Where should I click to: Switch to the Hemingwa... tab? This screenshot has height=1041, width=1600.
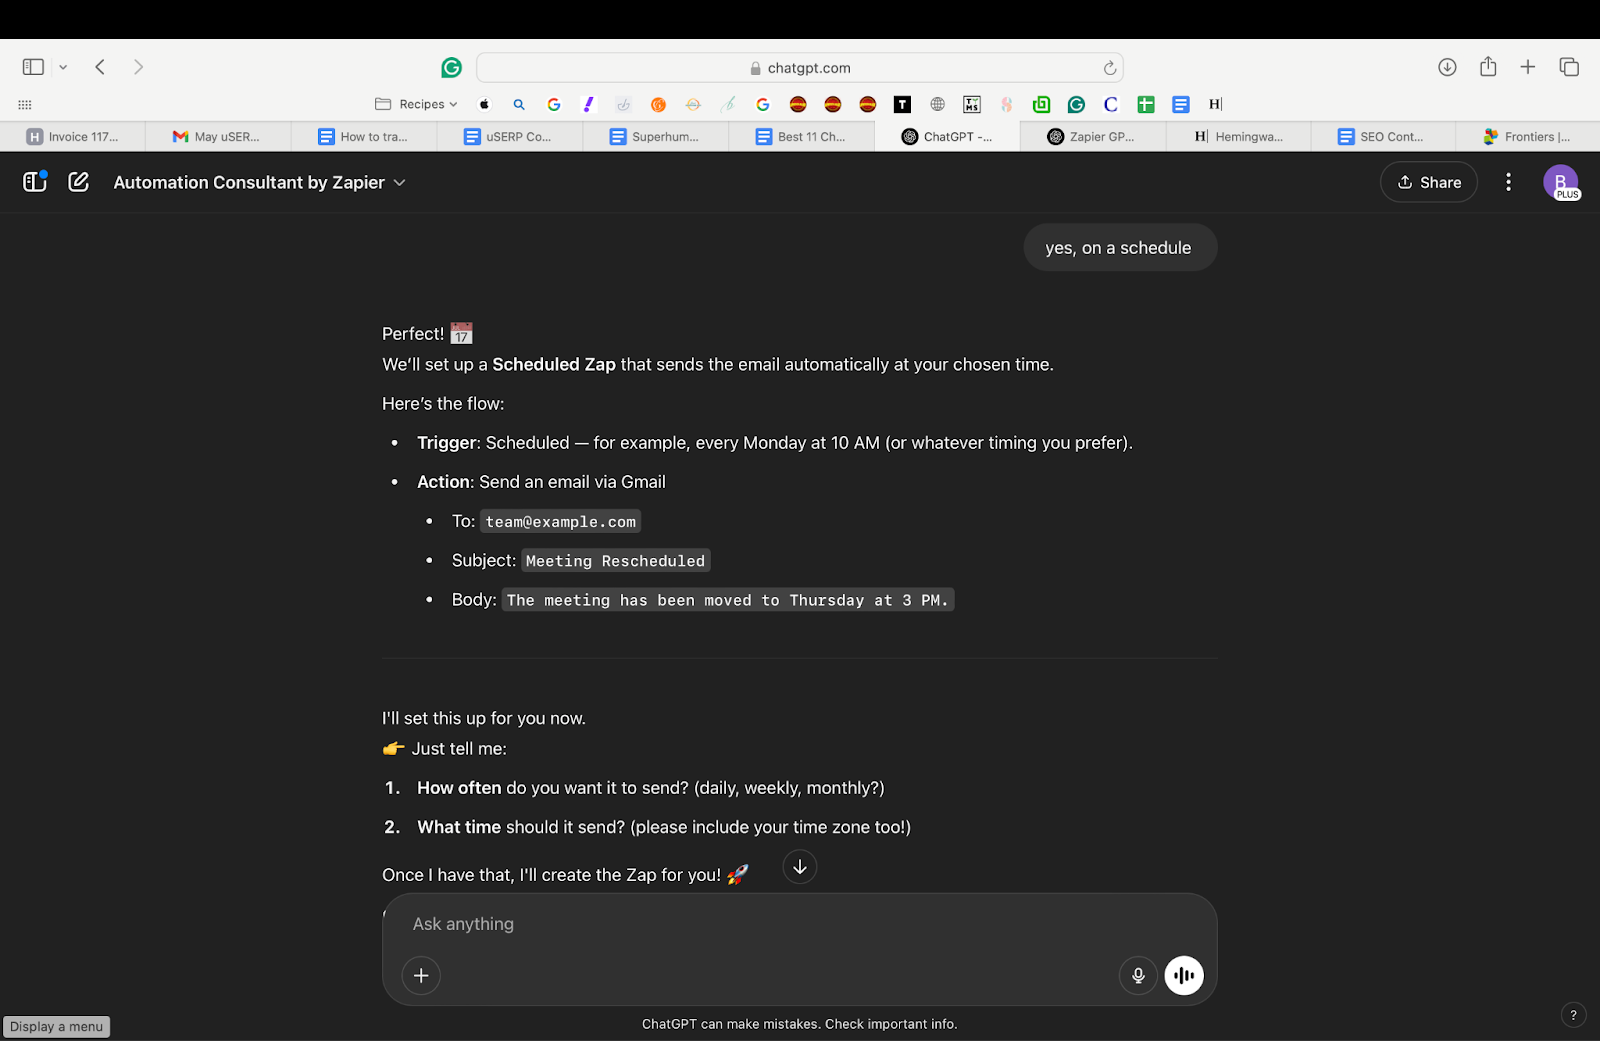click(1239, 137)
